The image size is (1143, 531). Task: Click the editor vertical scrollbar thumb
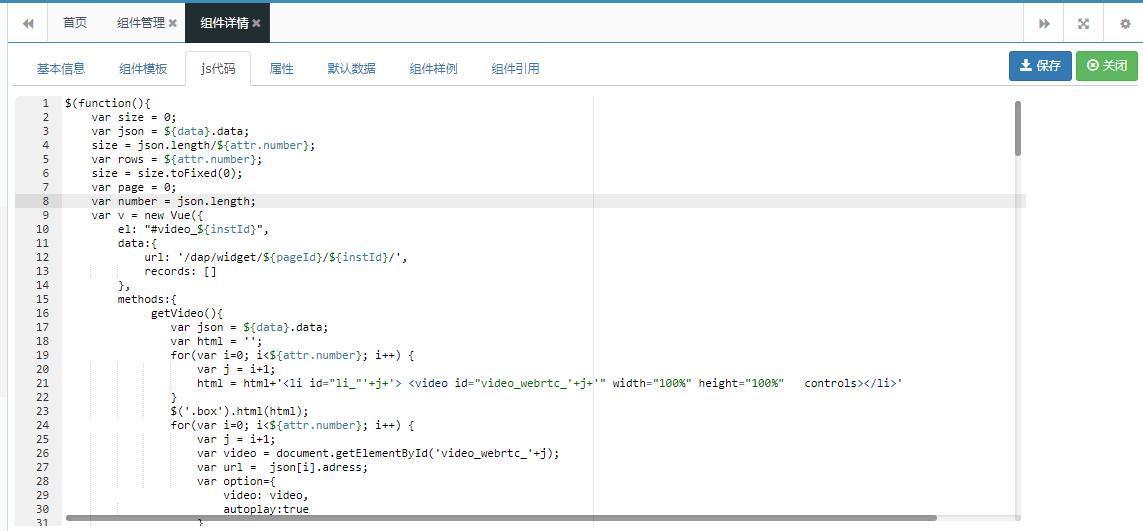point(1018,128)
